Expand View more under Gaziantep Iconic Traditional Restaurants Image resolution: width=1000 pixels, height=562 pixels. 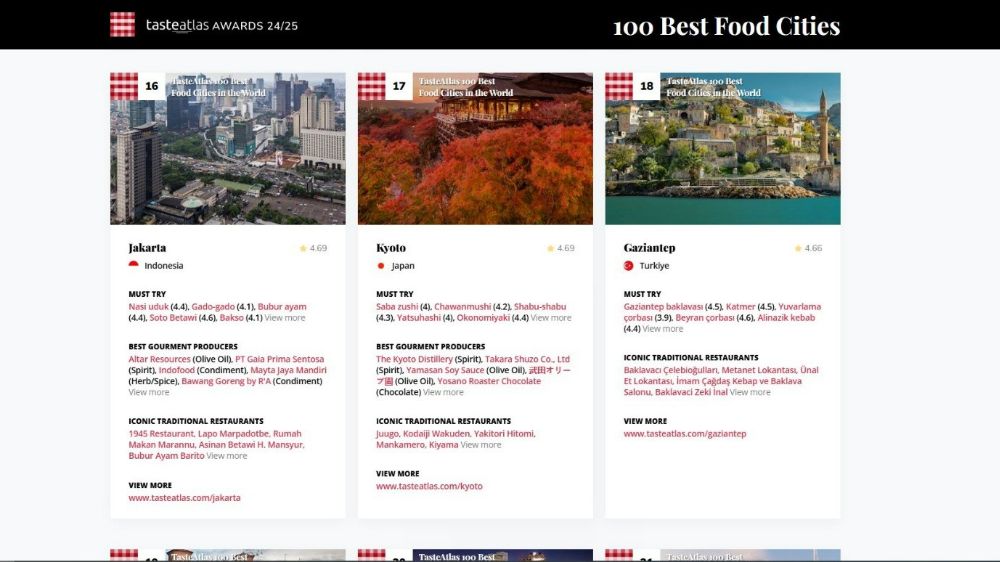click(750, 392)
